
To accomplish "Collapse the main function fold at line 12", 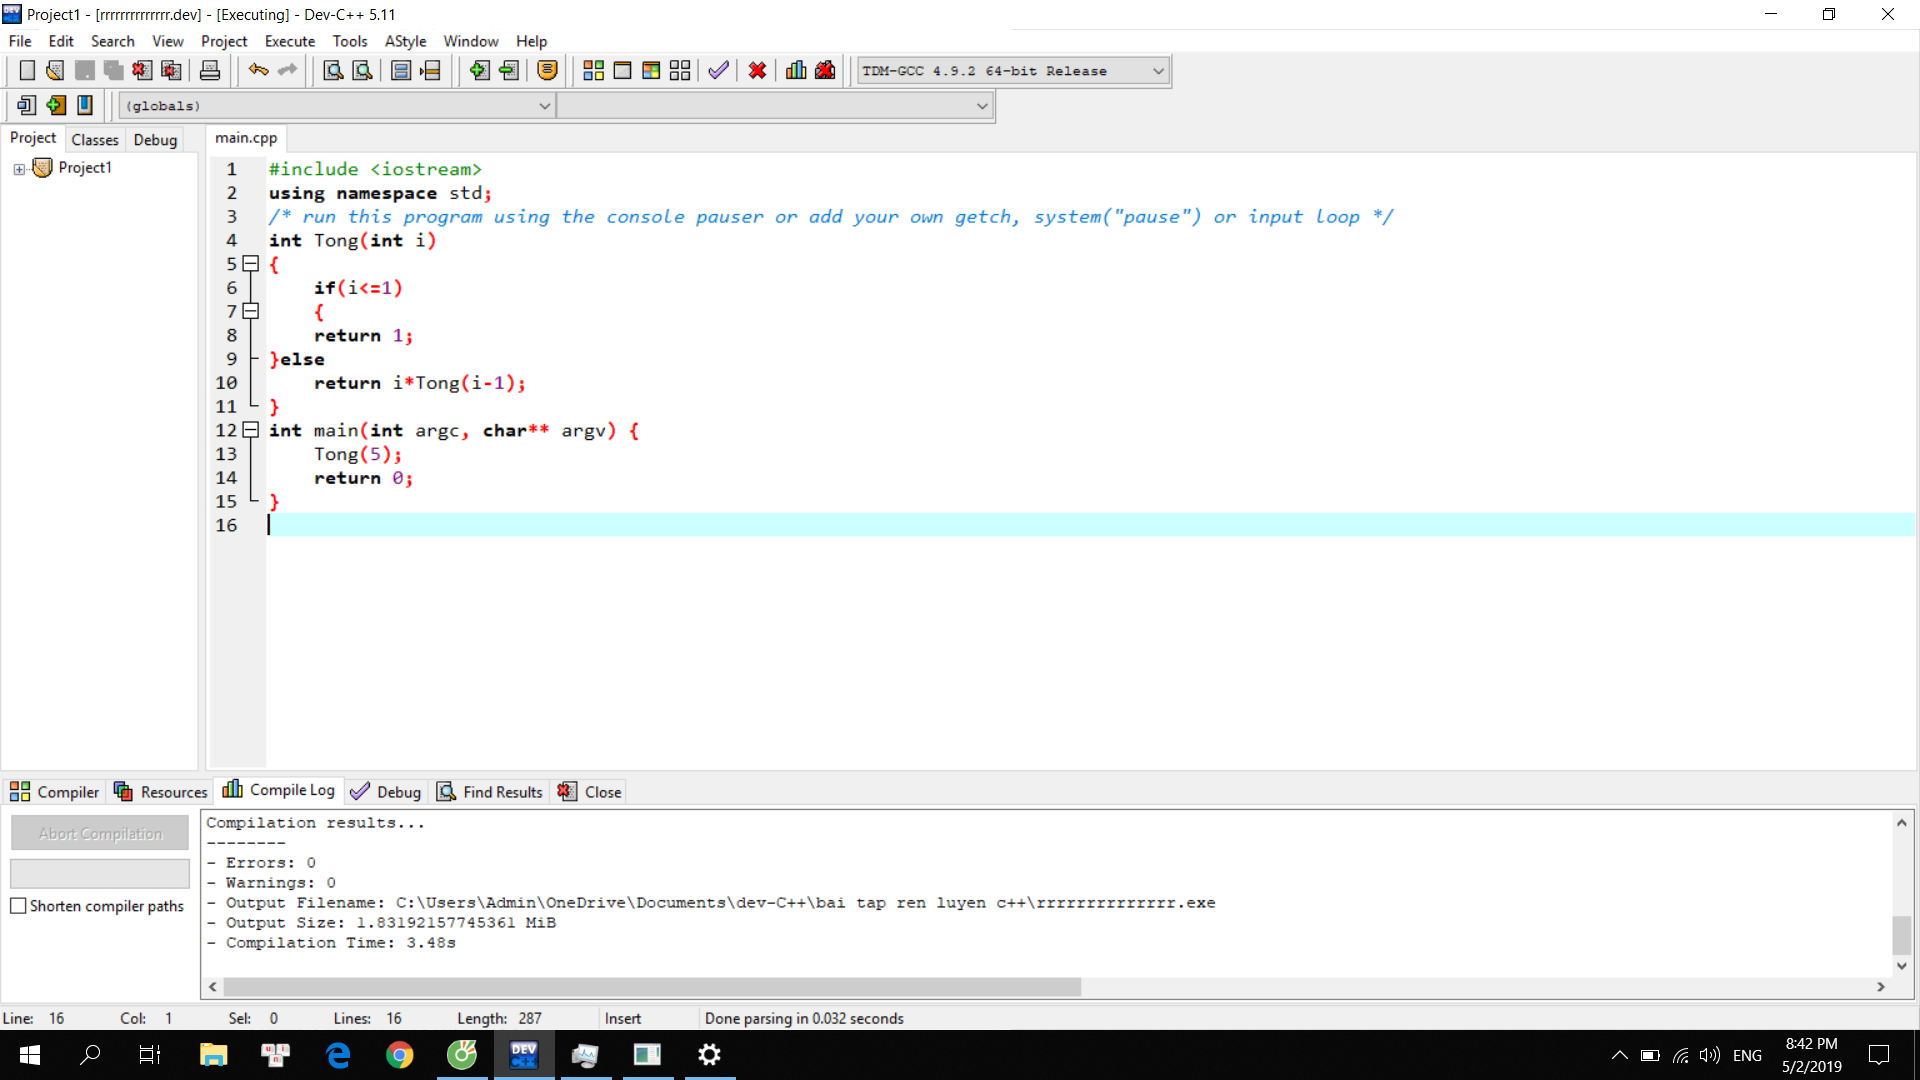I will [251, 430].
